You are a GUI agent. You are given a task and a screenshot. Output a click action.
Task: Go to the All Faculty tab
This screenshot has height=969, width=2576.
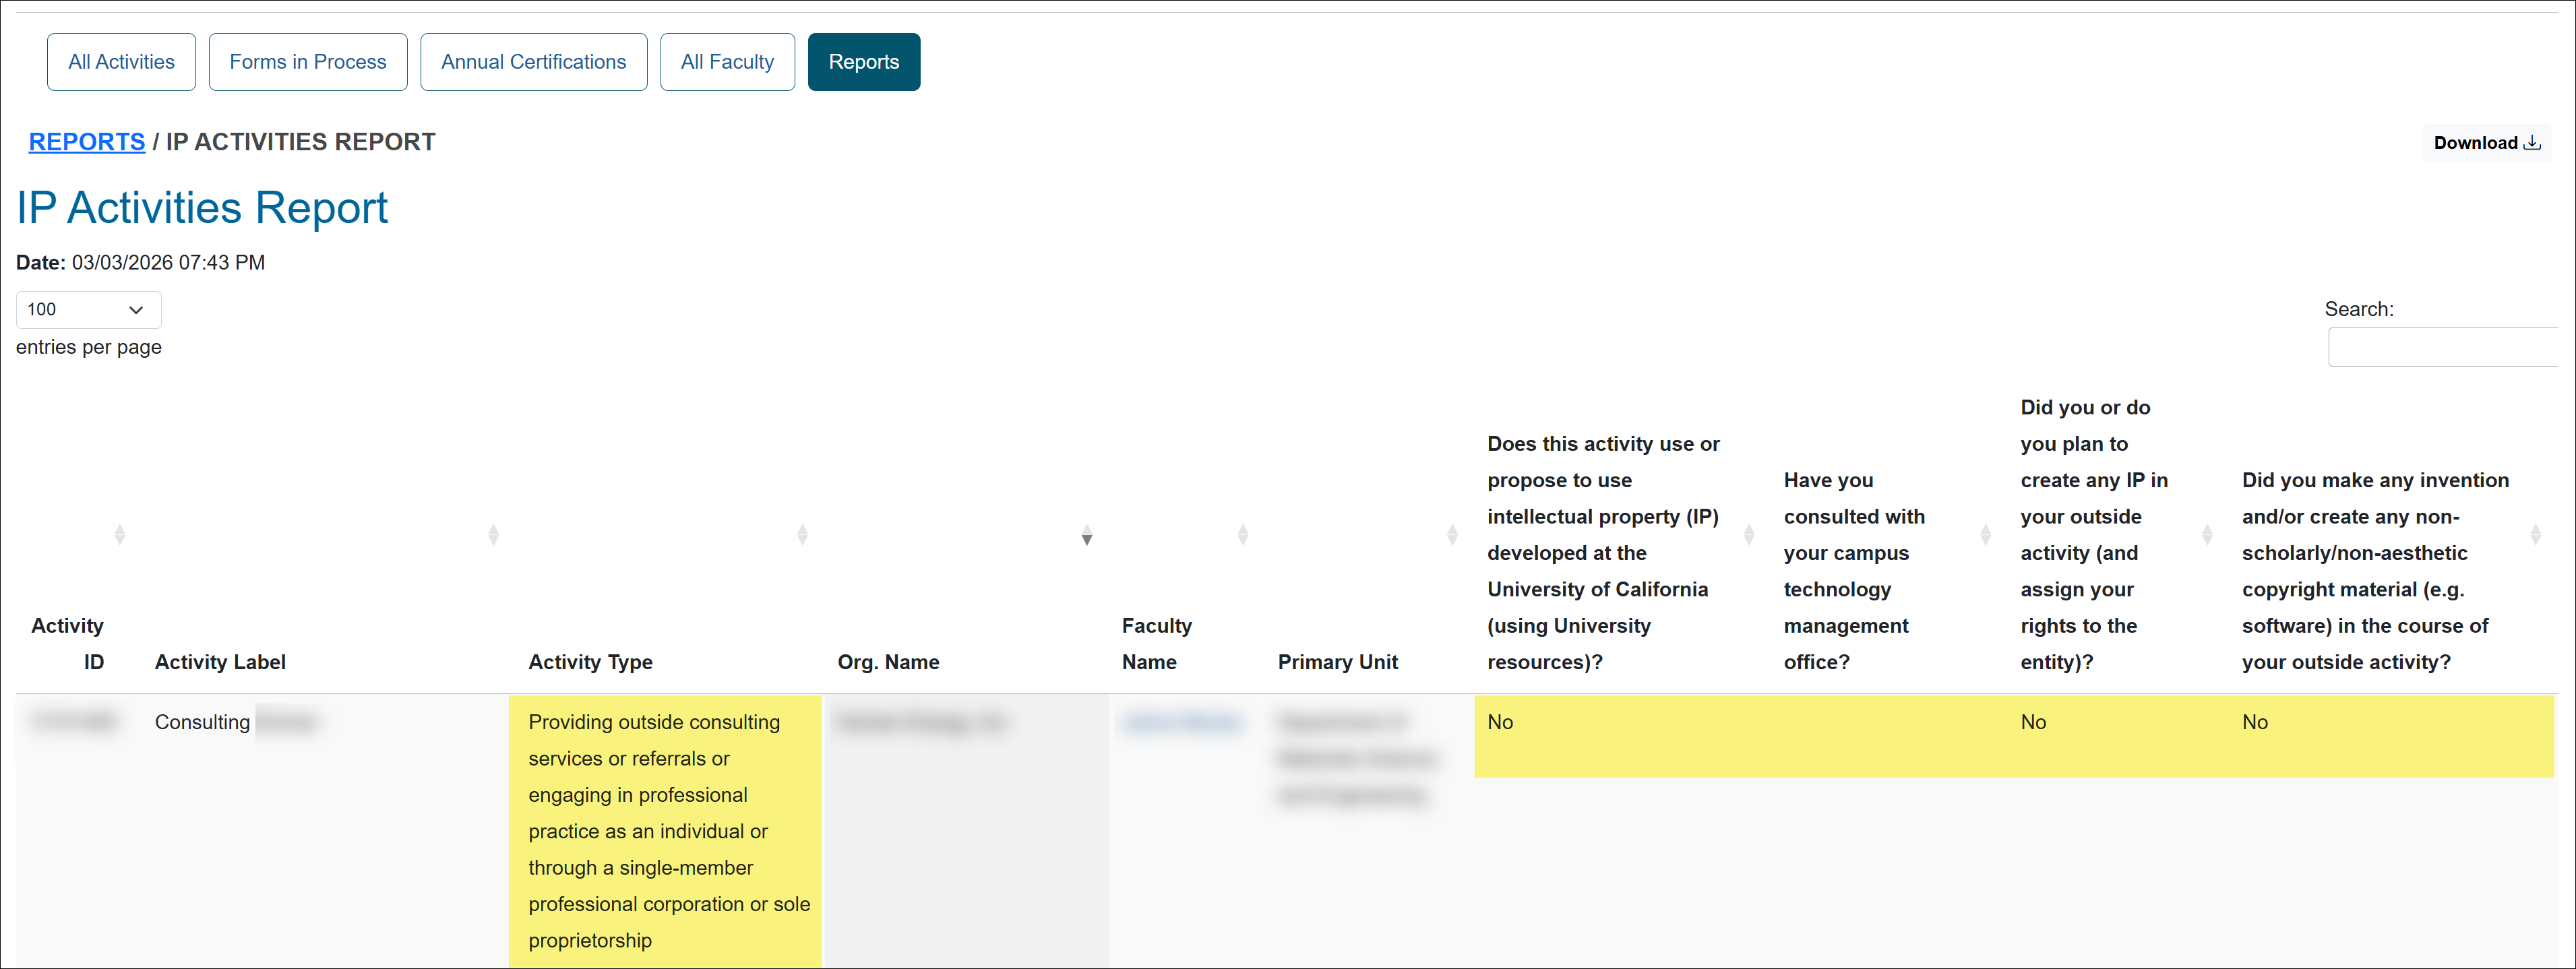coord(727,62)
